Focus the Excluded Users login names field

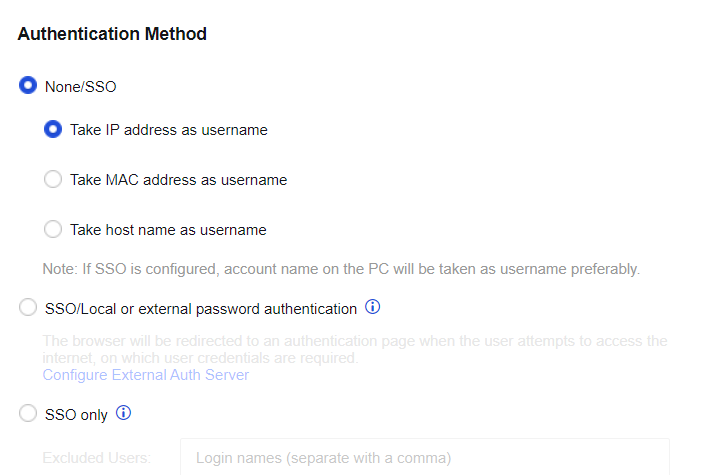(x=424, y=458)
